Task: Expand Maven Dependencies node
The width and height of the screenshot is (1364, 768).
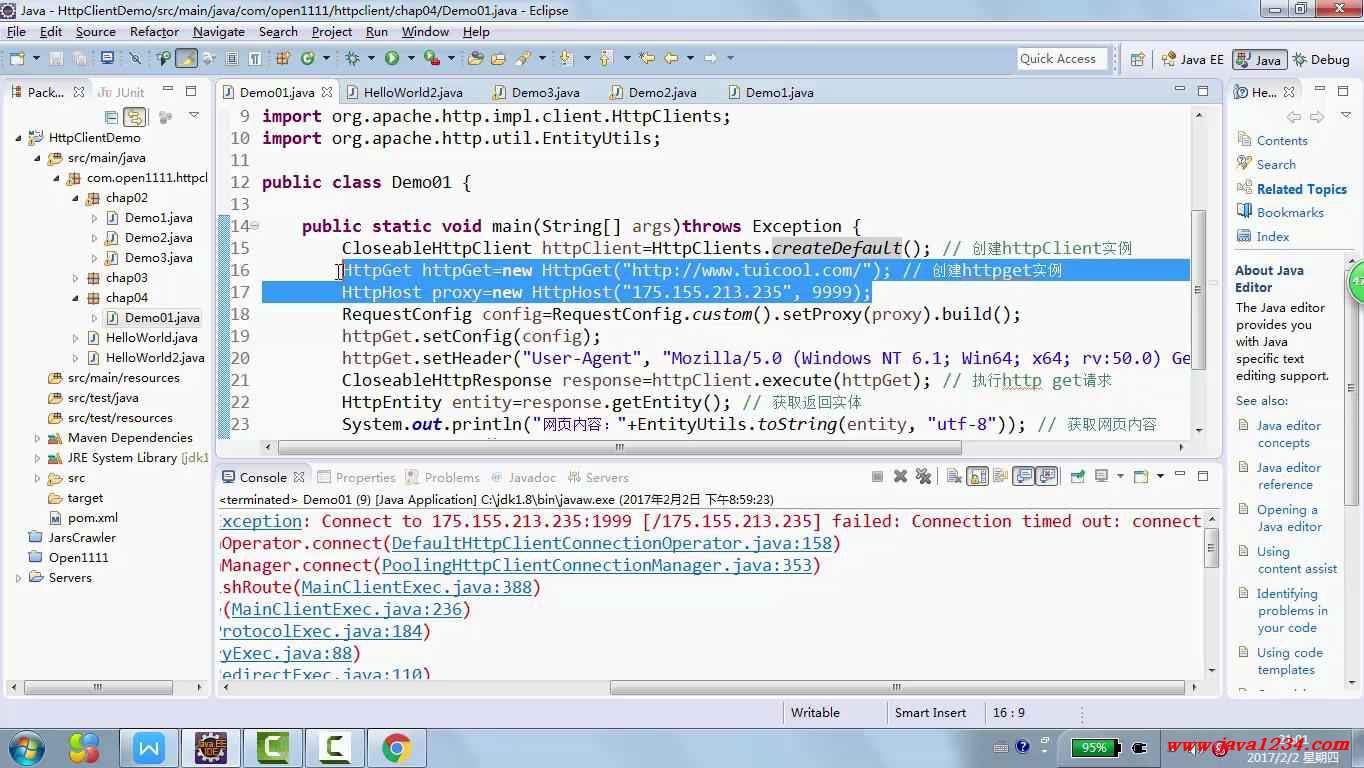Action: click(38, 438)
